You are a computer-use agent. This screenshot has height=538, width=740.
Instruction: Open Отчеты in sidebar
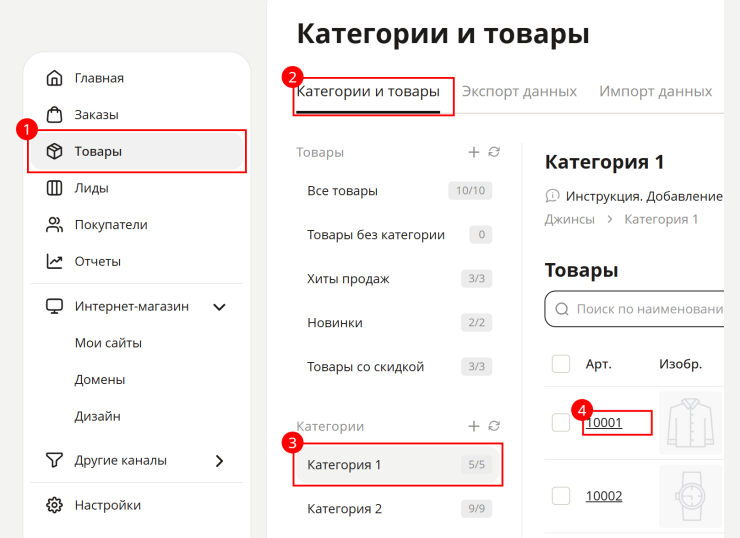coord(137,261)
